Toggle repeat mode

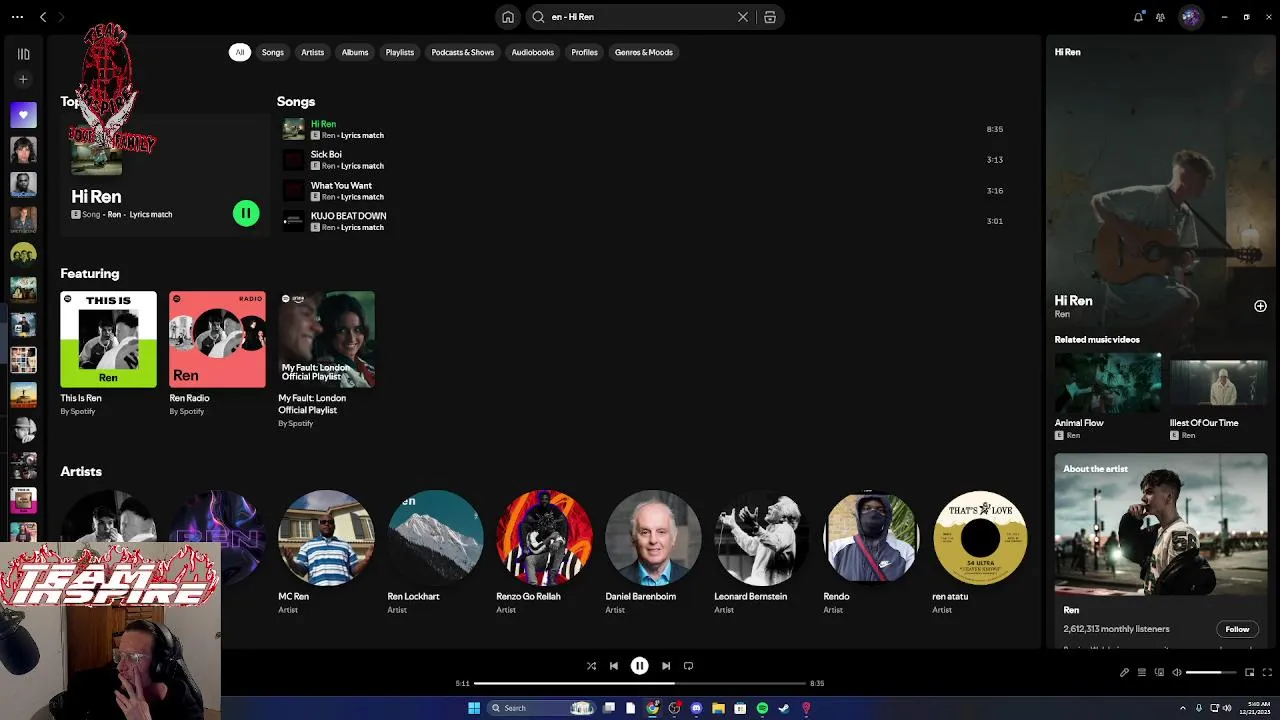[688, 666]
